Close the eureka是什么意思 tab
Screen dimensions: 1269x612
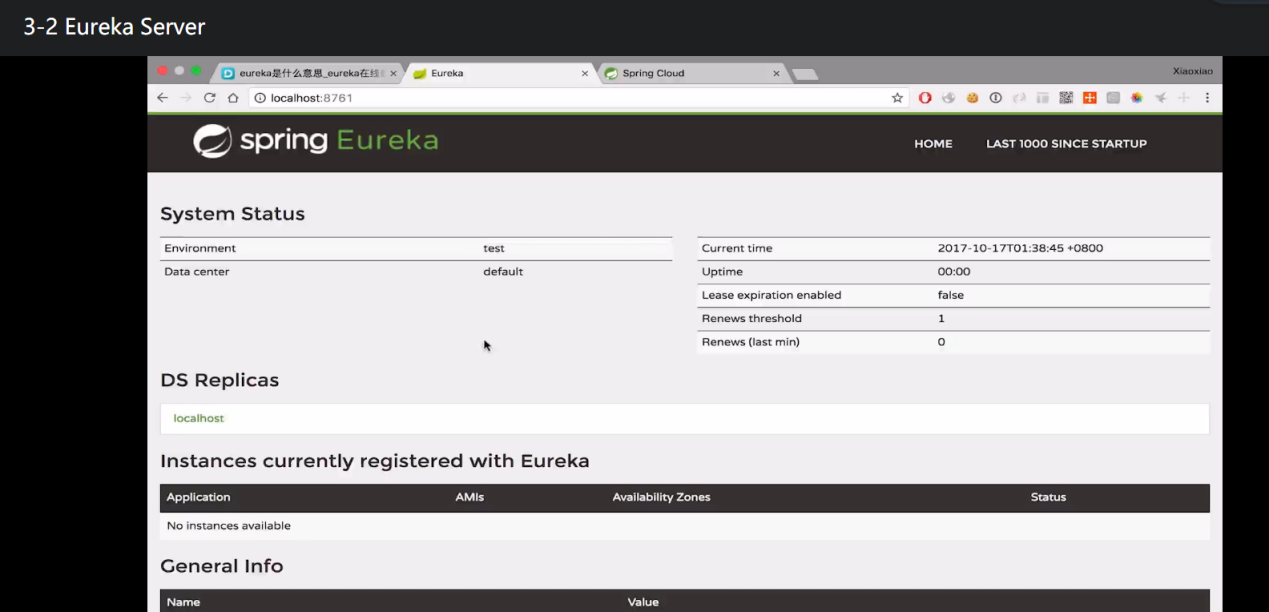pyautogui.click(x=393, y=73)
